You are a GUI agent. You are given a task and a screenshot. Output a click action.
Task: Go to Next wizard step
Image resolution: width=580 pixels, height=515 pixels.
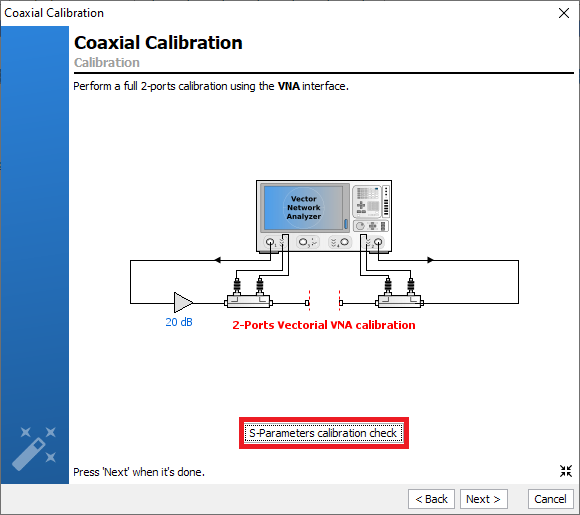483,499
